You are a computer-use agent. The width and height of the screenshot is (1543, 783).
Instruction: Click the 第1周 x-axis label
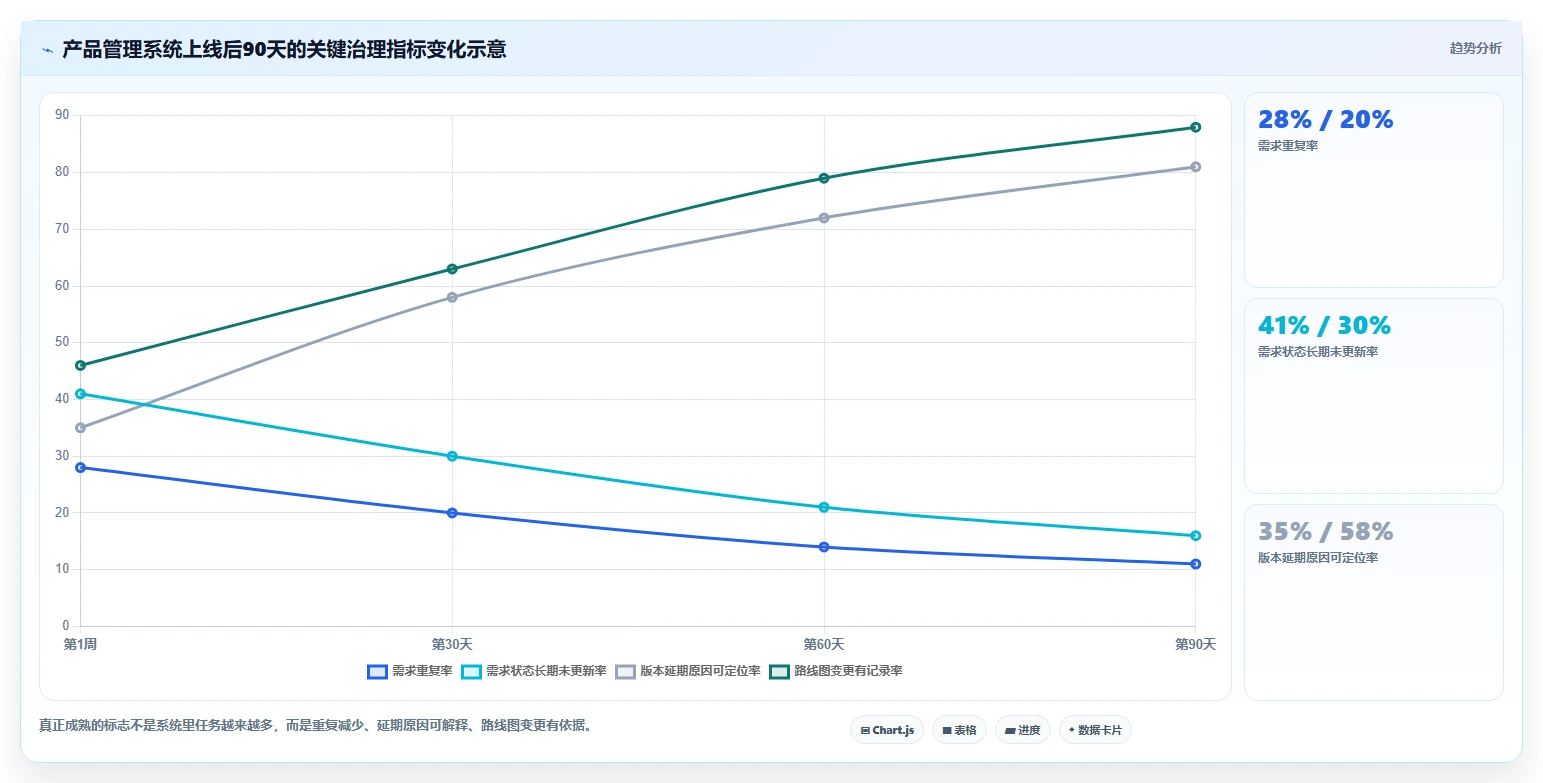(x=80, y=644)
